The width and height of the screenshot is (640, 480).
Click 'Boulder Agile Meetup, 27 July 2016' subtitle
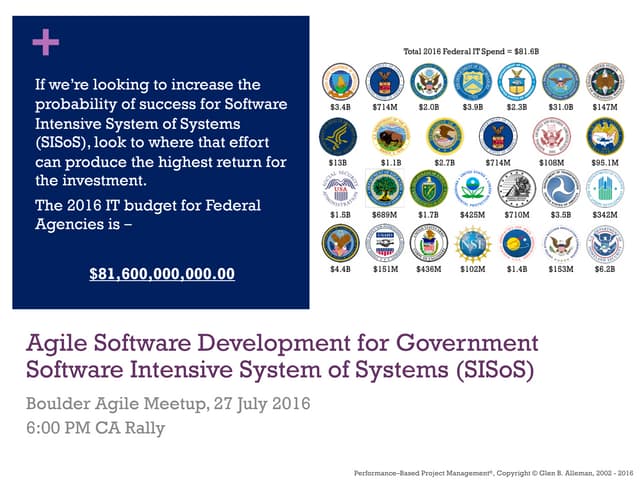168,404
